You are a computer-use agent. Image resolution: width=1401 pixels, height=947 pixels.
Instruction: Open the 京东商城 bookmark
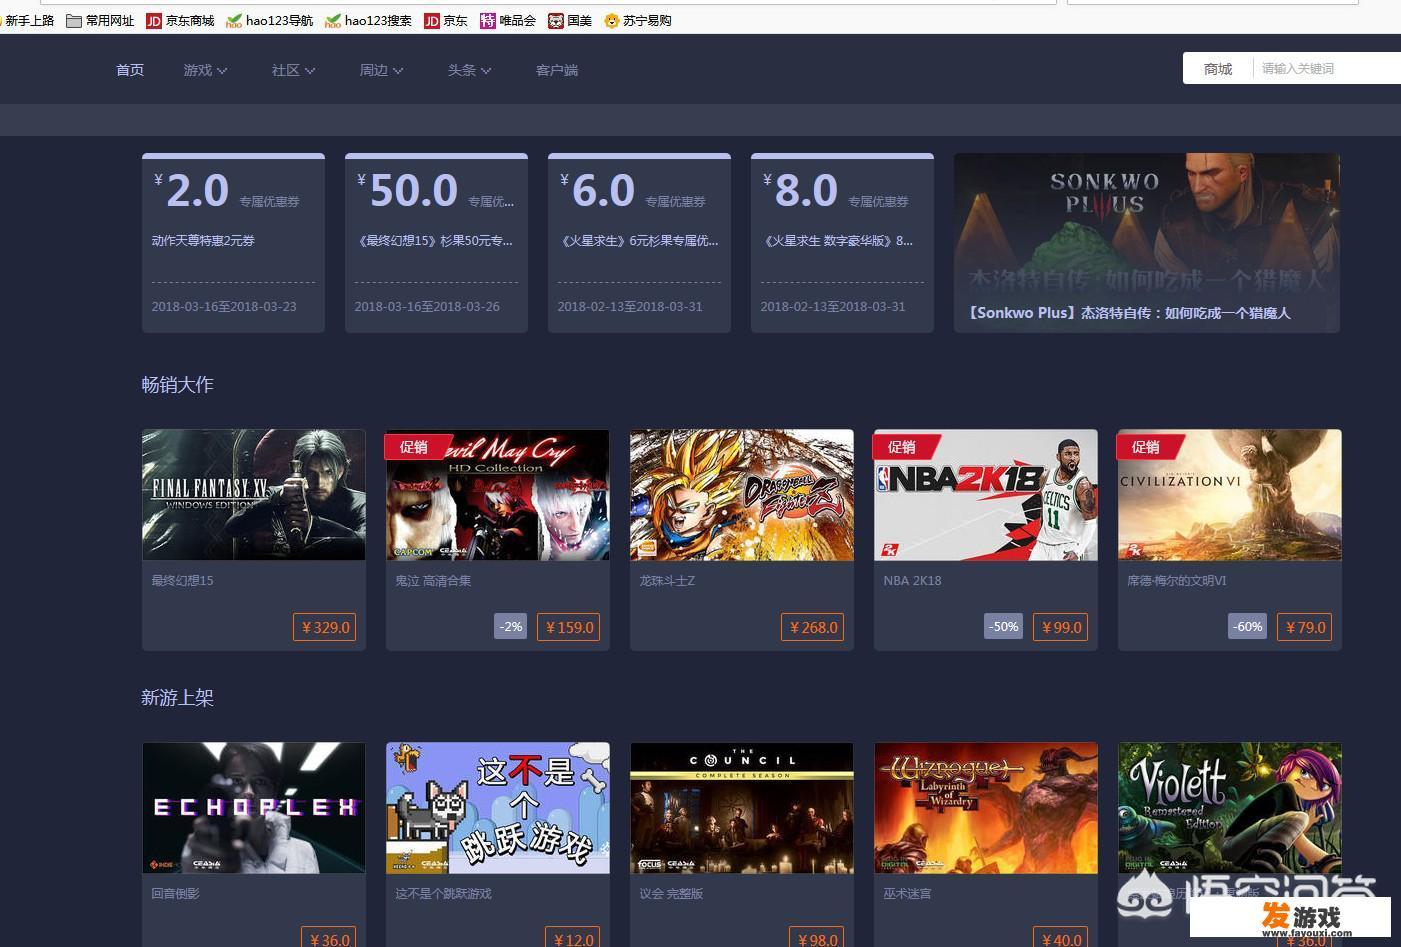pos(180,20)
